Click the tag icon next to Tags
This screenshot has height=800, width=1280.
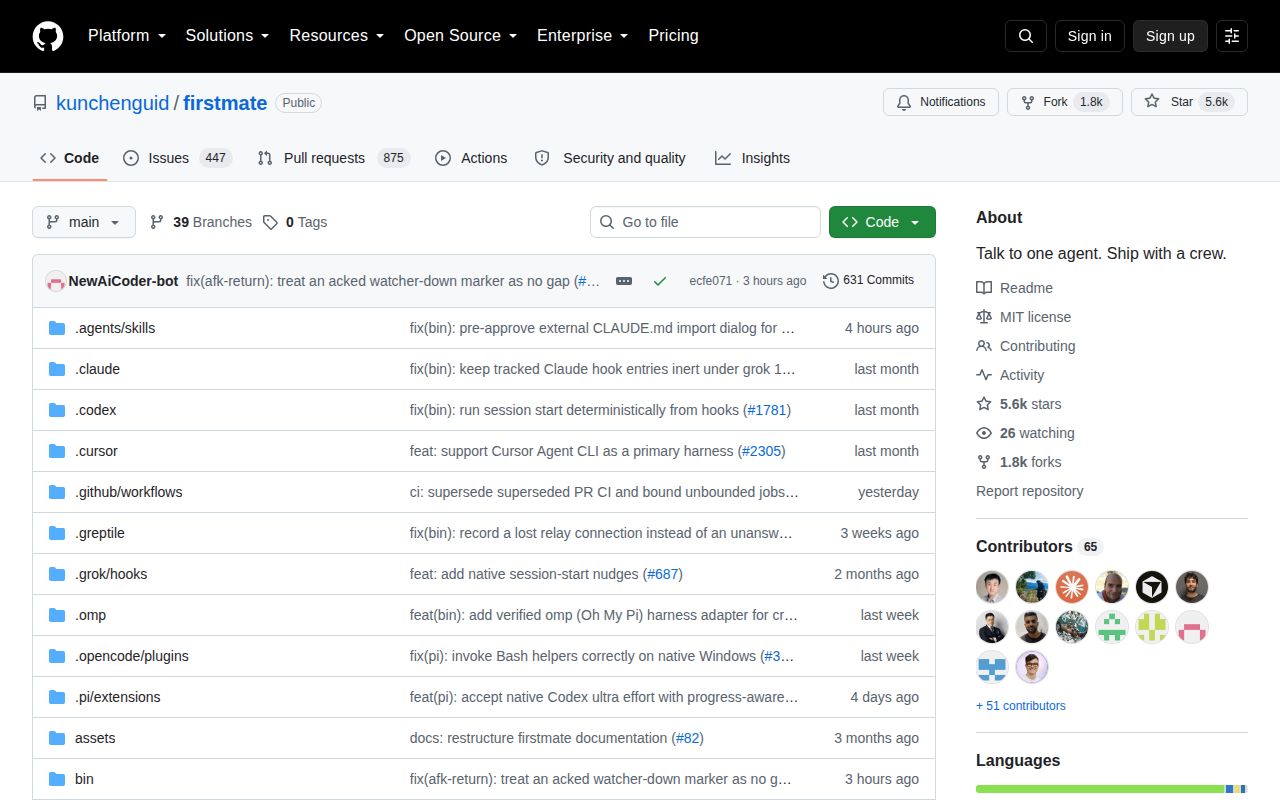pos(270,222)
